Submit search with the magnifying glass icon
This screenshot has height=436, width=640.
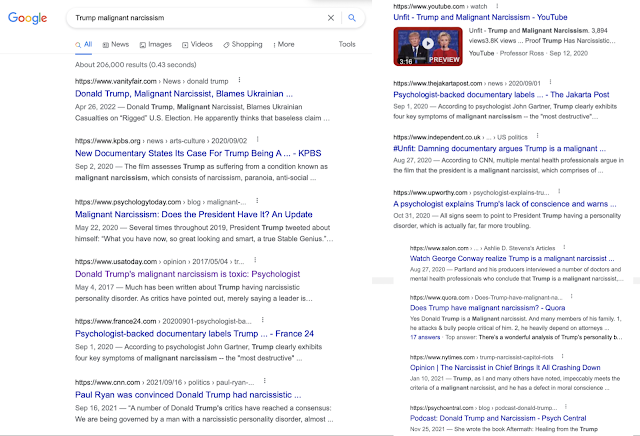tap(351, 18)
